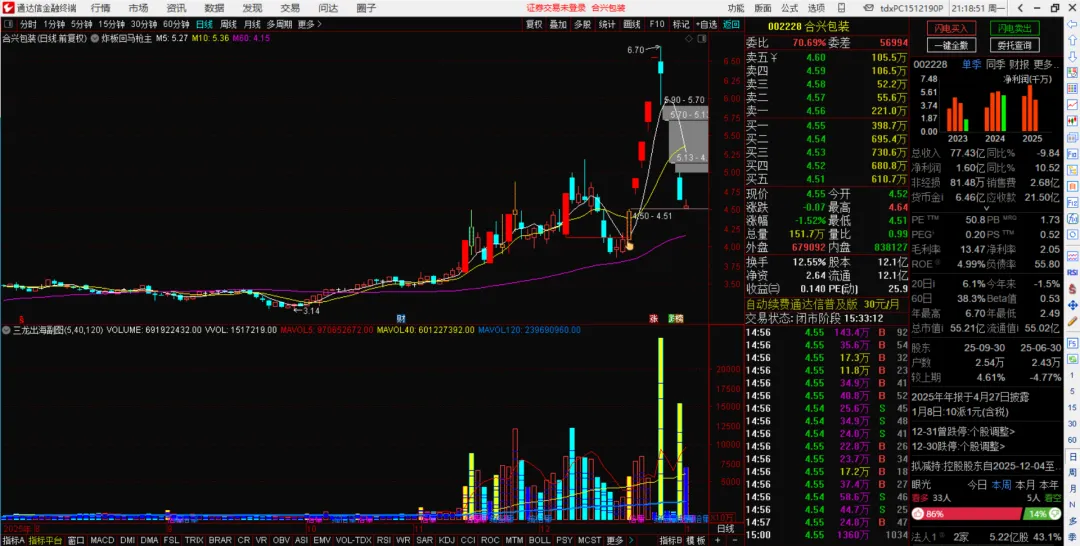This screenshot has width=1080, height=546.
Task: Click the +自选 button
Action: [706, 24]
